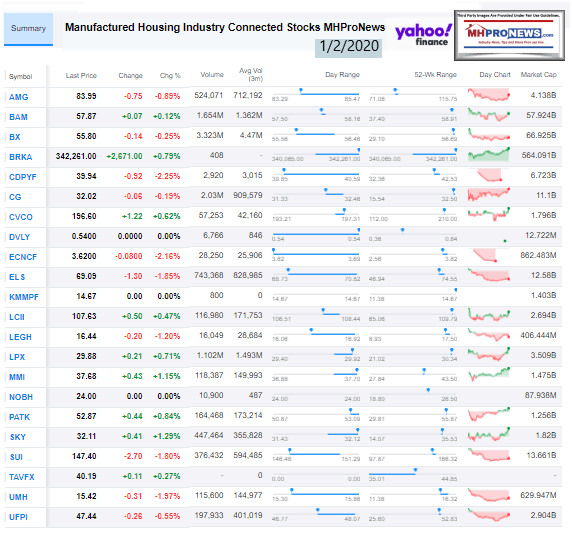This screenshot has height=535, width=572.
Task: Select ECNCF market cap 862.483M
Action: (538, 255)
